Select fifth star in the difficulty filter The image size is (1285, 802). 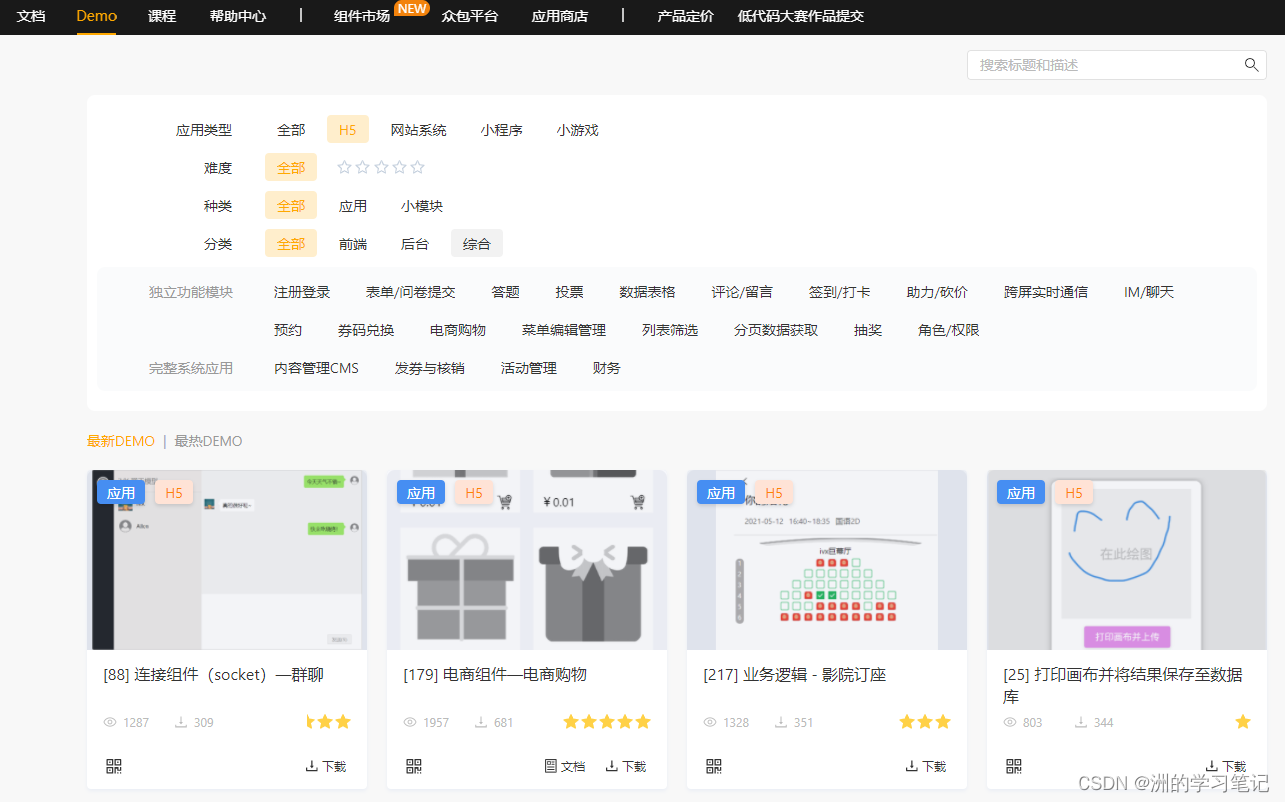click(x=418, y=167)
